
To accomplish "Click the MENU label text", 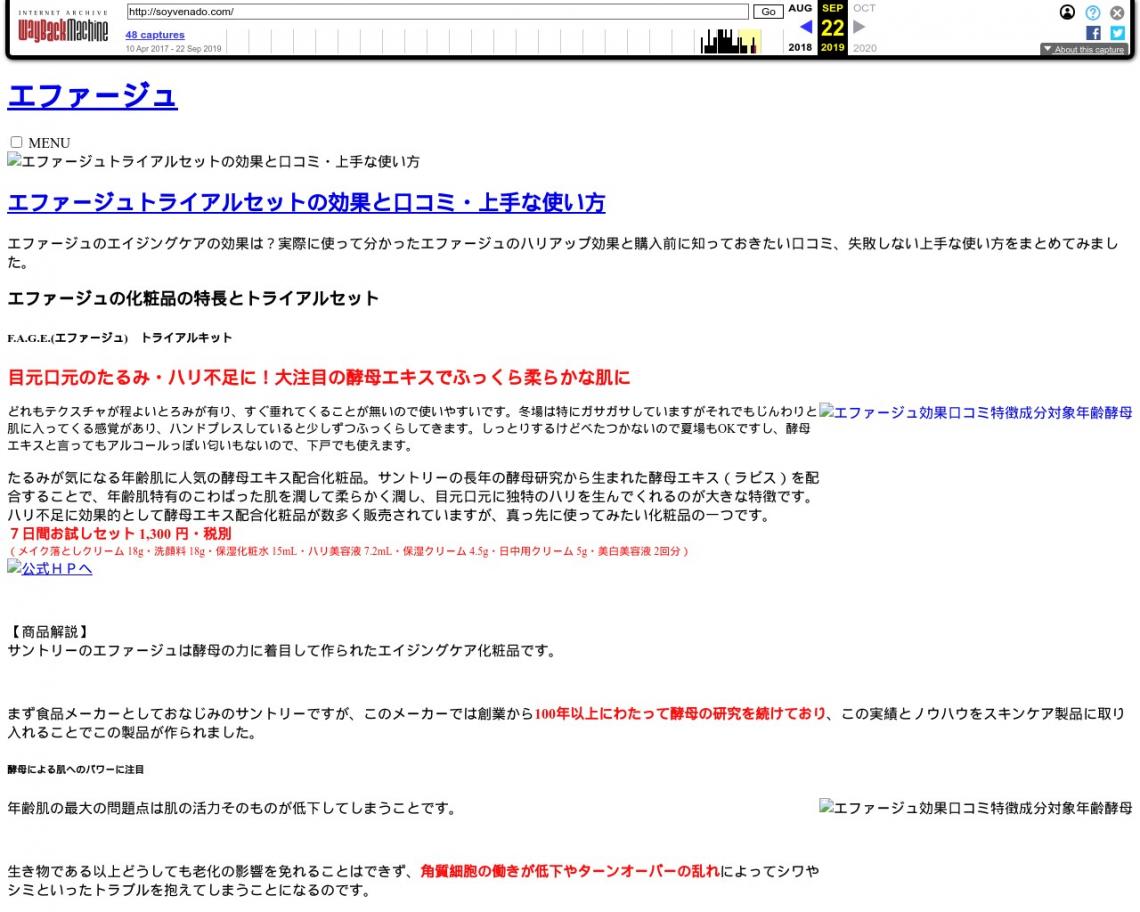I will (x=49, y=143).
